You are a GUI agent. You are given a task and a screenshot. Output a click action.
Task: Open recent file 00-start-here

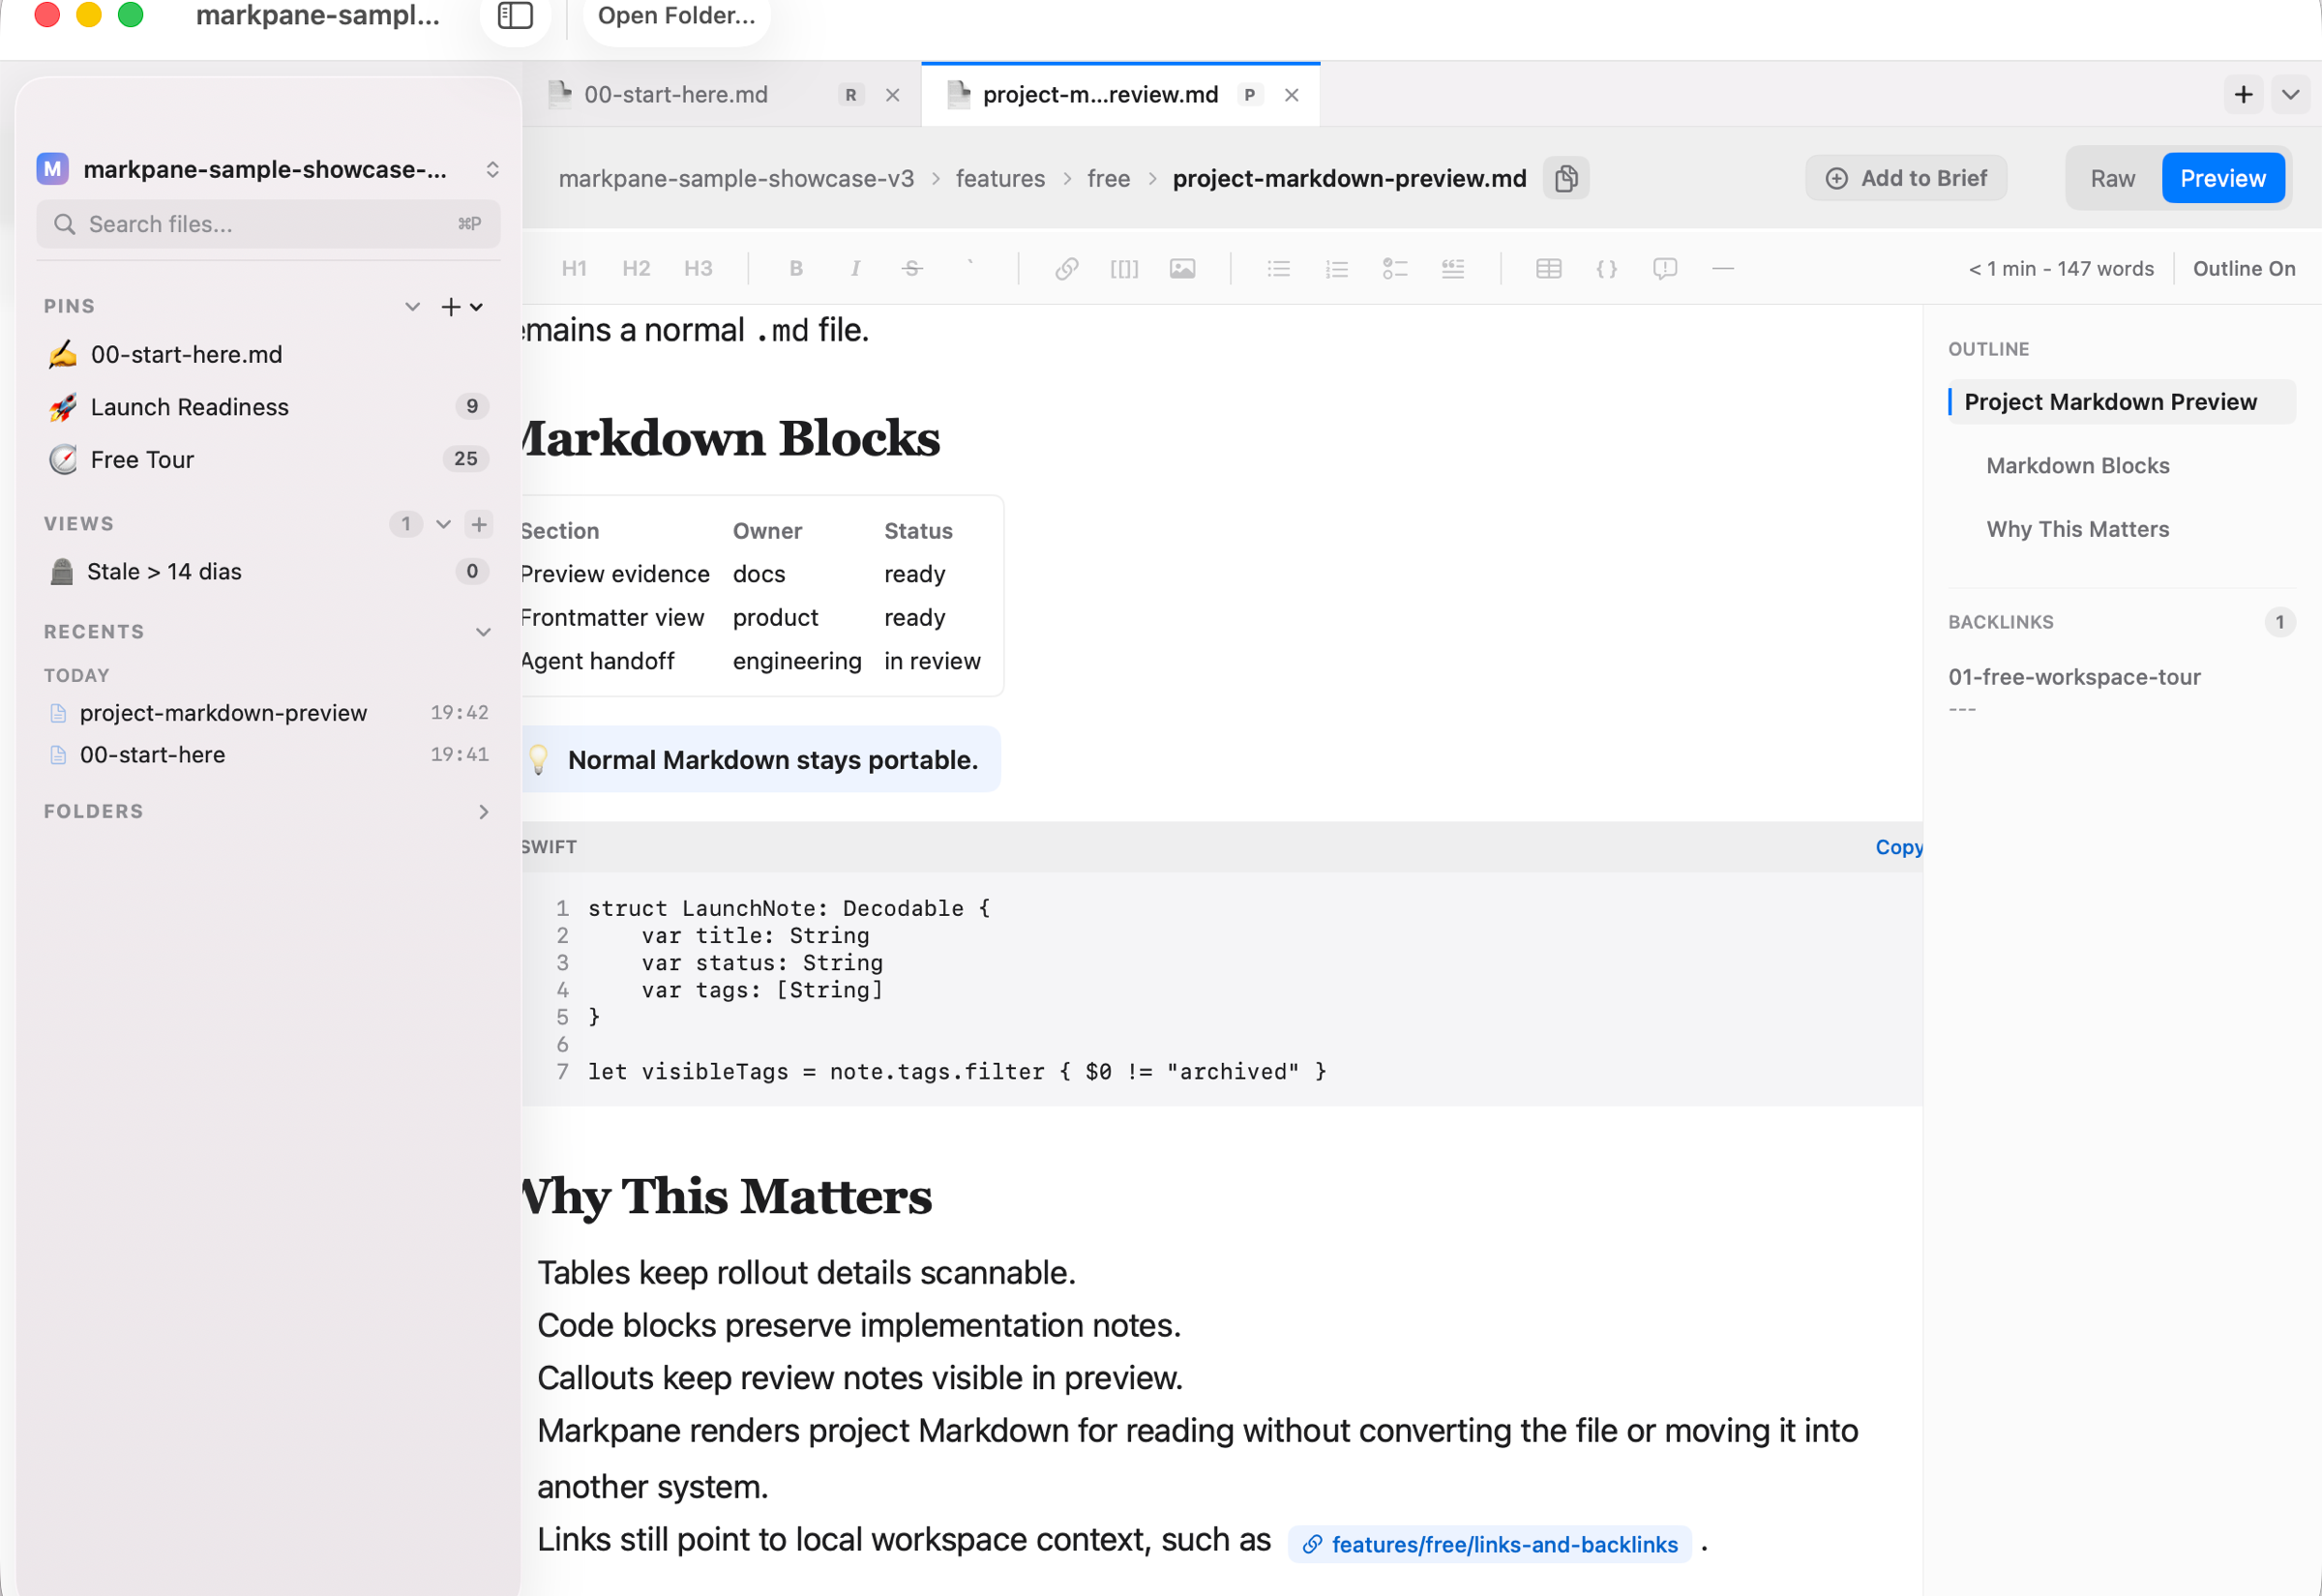coord(268,755)
